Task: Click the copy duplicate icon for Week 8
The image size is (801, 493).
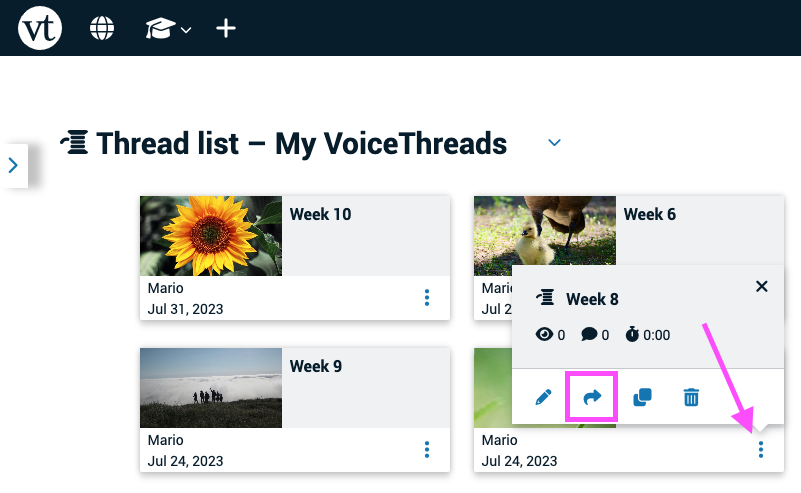Action: [x=642, y=397]
